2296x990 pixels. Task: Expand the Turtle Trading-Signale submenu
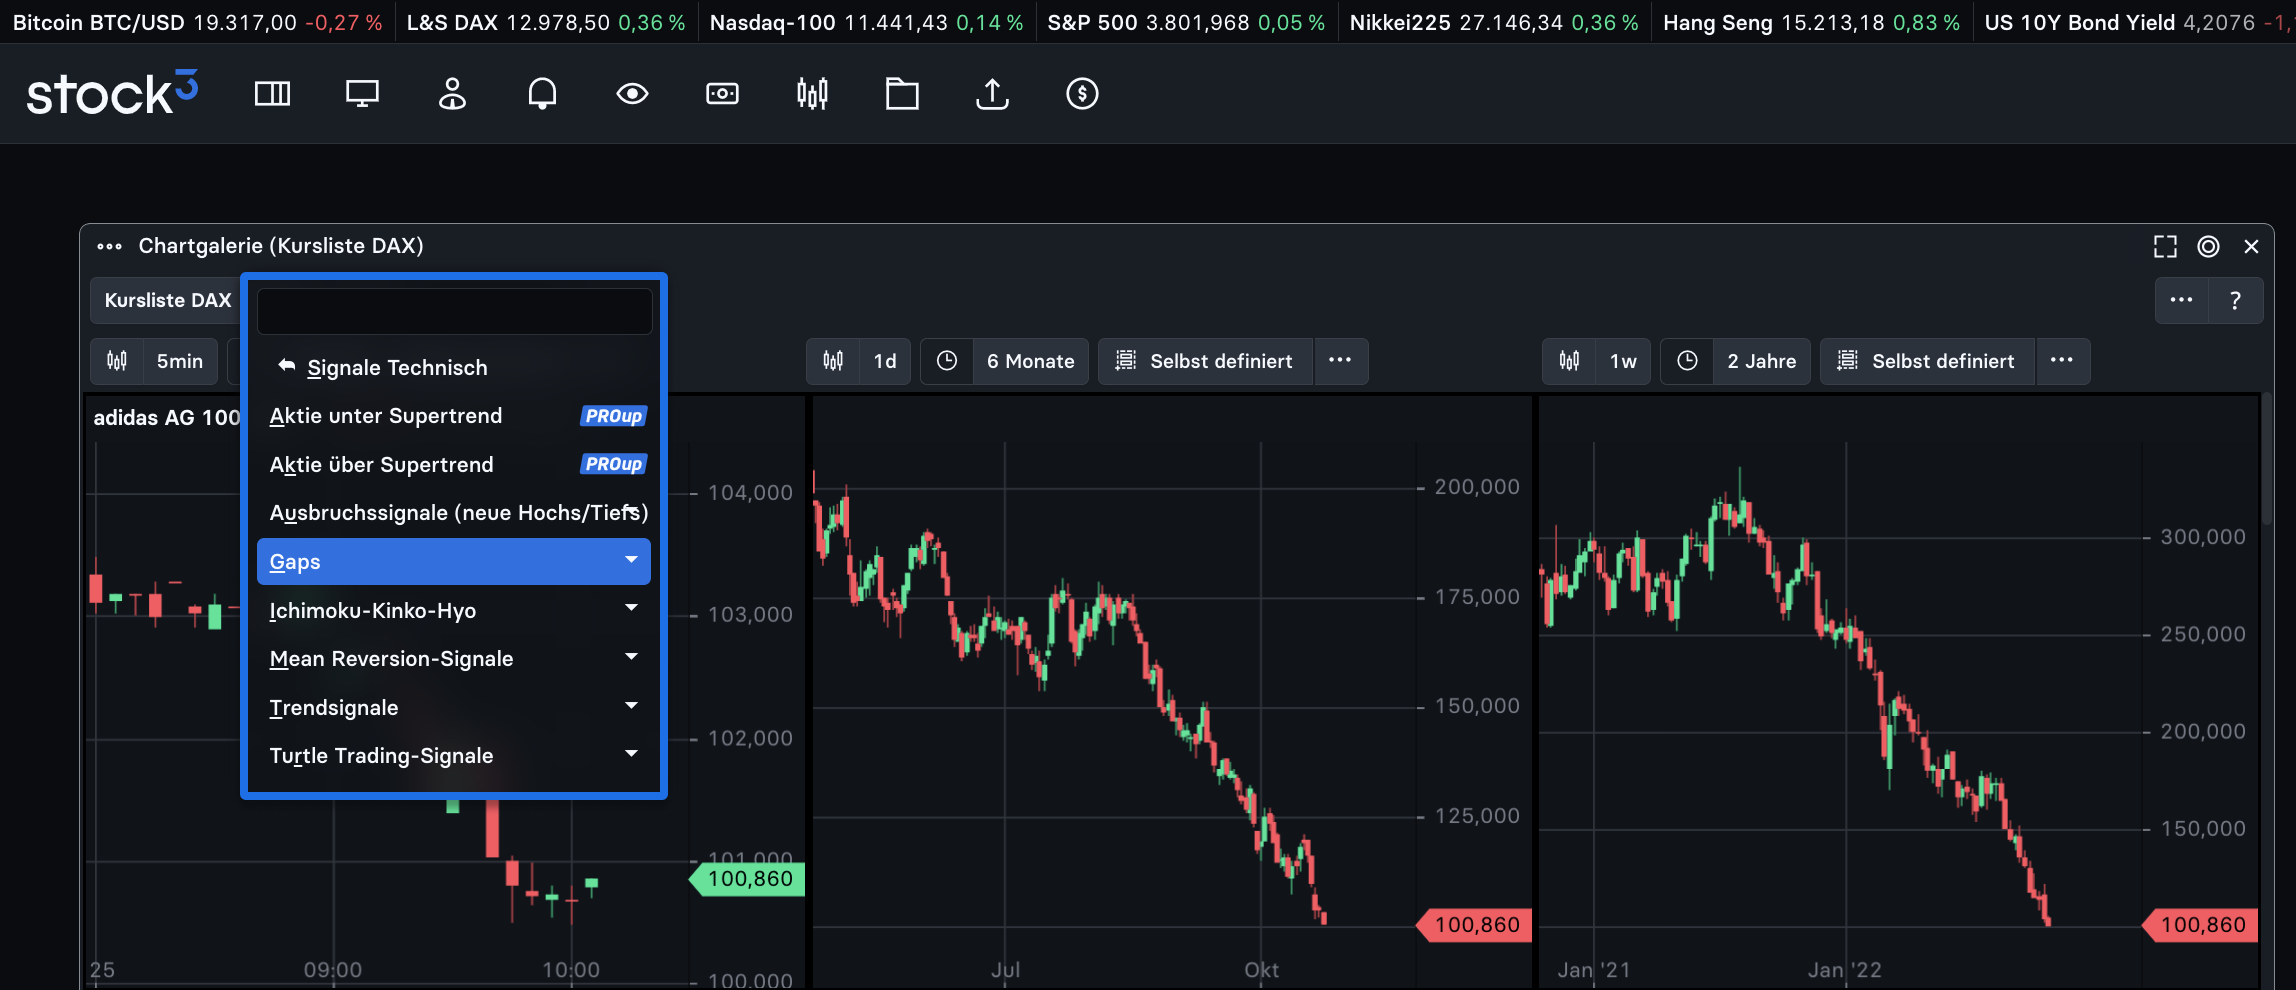(454, 755)
